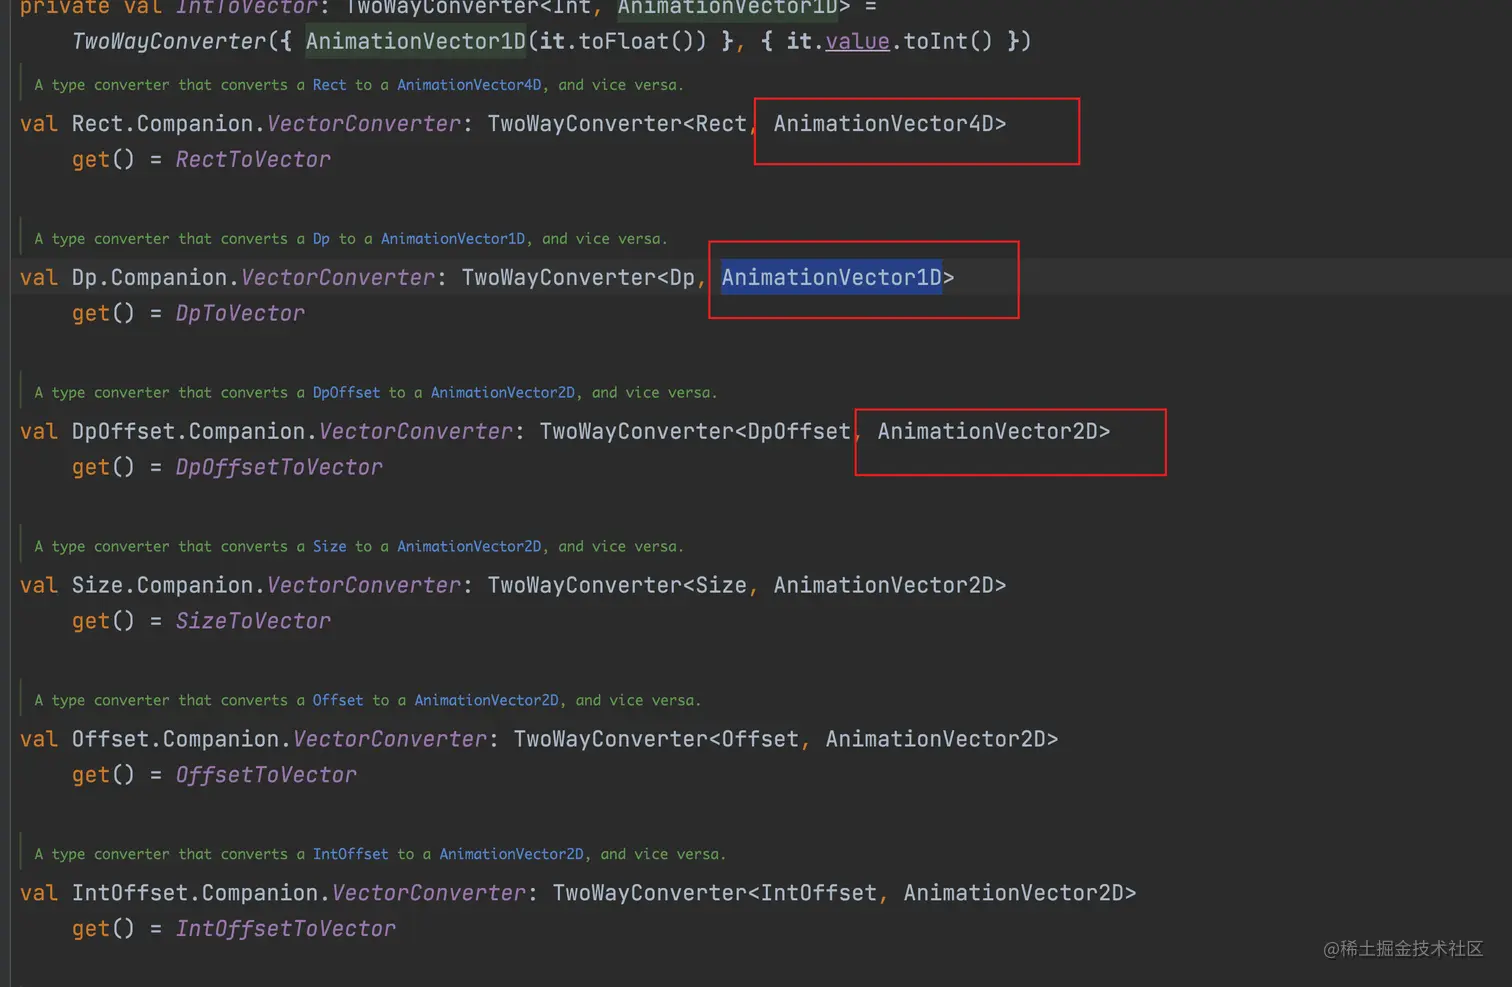
Task: Follow the "Offset" link in the doc comment
Action: pyautogui.click(x=338, y=701)
